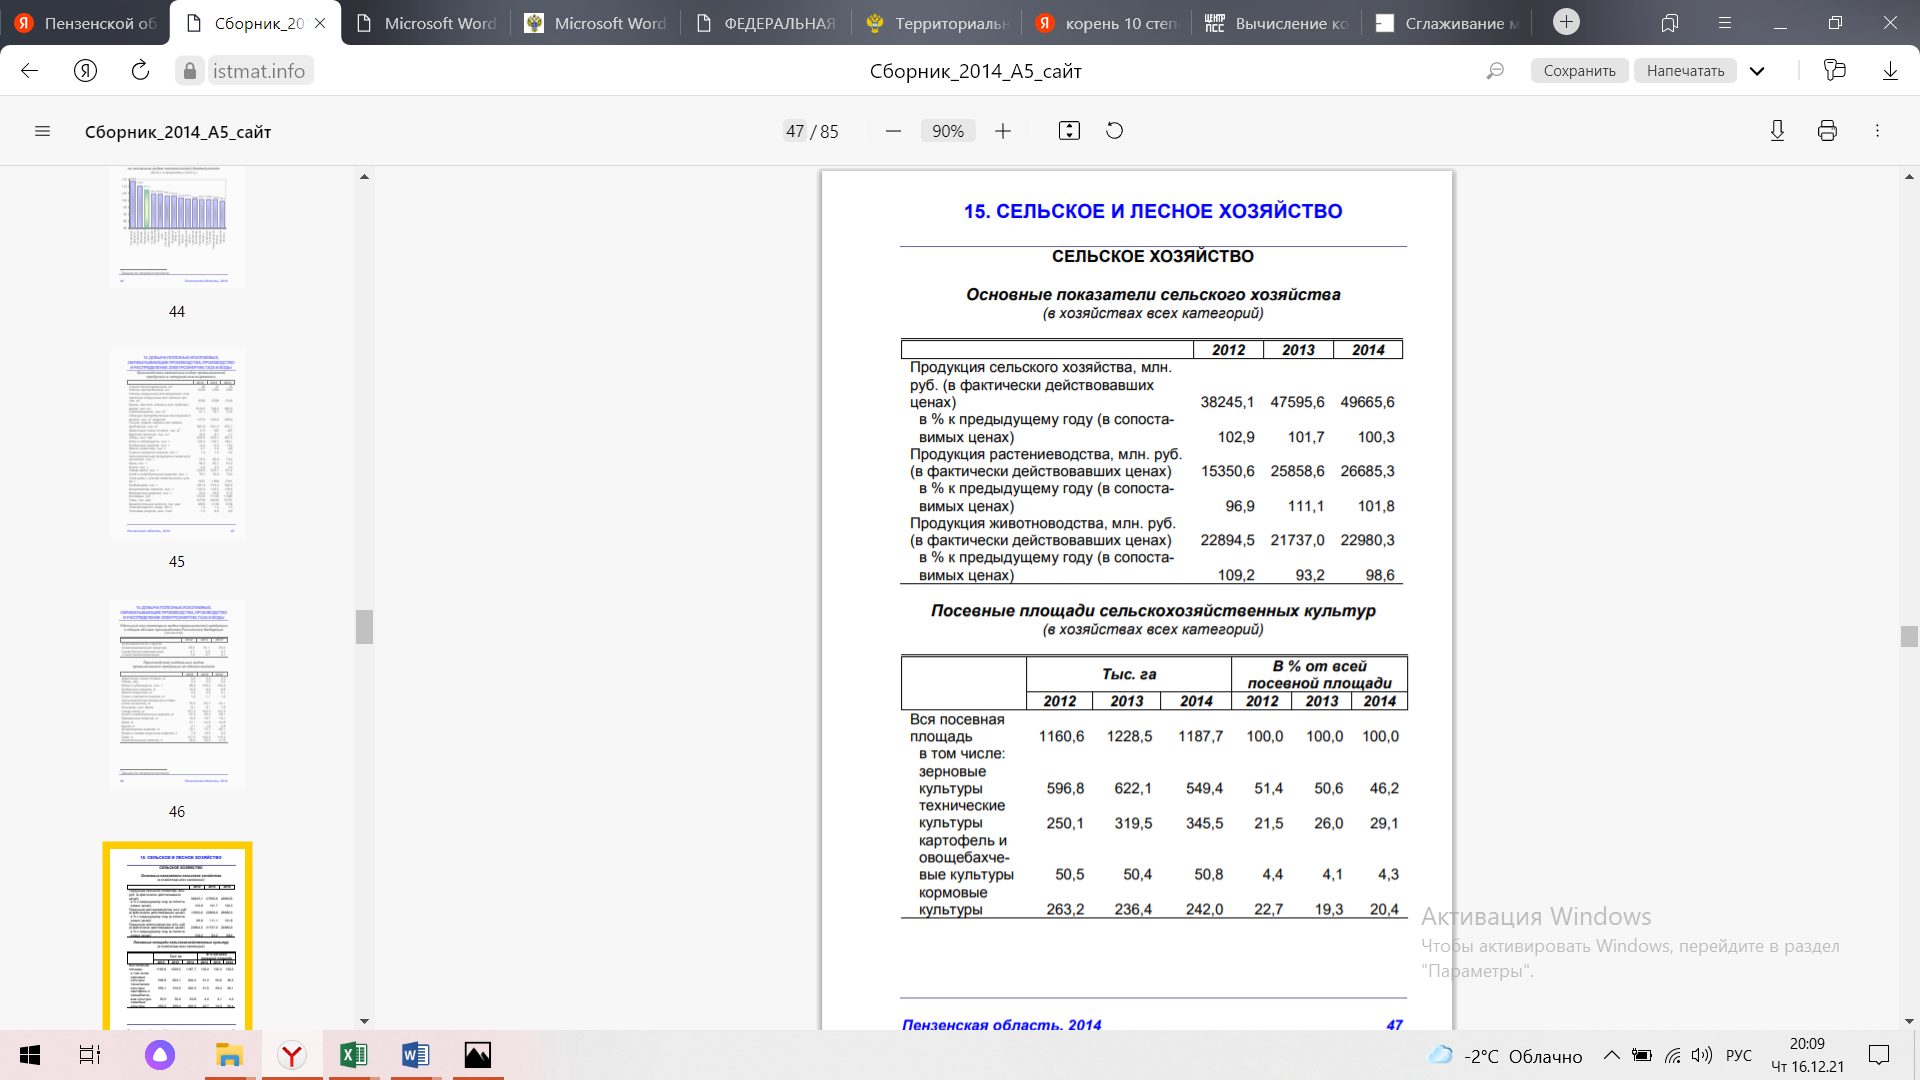Rotate the PDF counterclockwise
Viewport: 1920px width, 1080px height.
[1114, 131]
